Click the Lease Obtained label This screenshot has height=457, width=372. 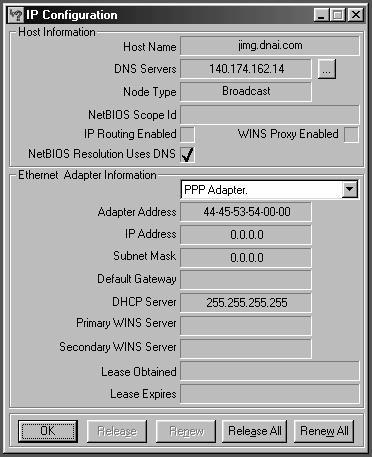click(x=139, y=372)
